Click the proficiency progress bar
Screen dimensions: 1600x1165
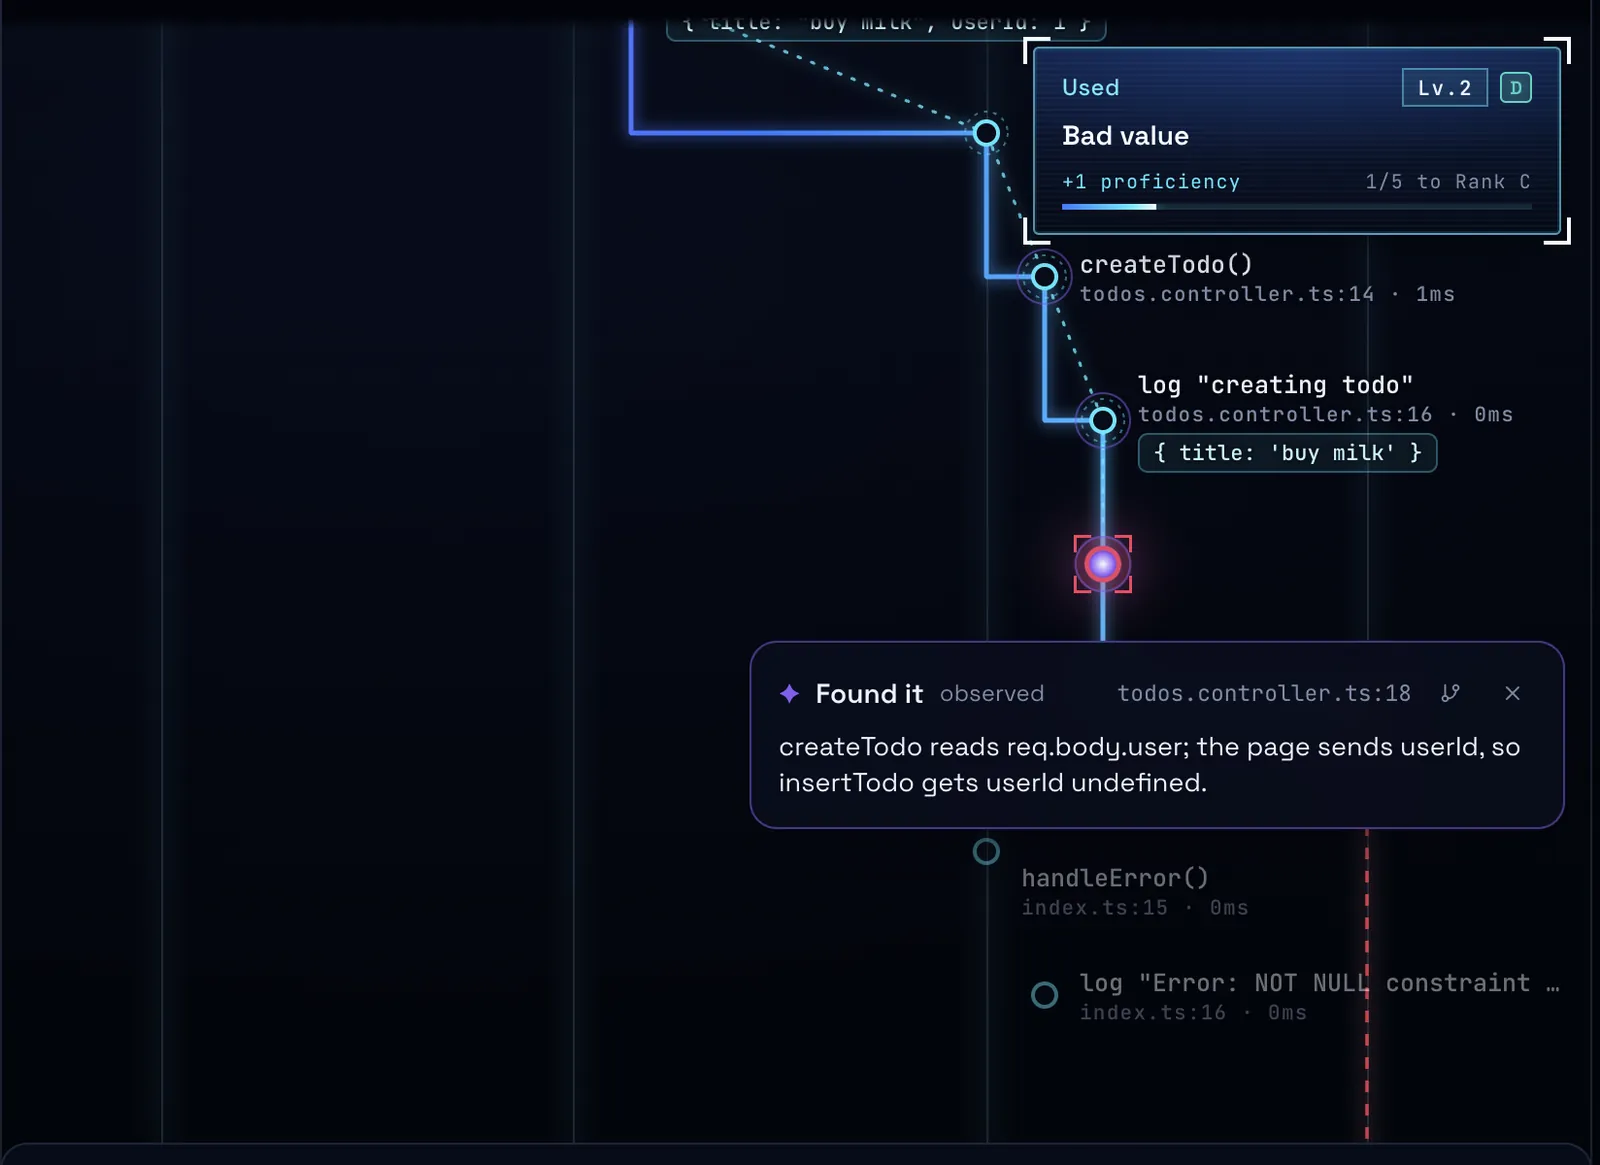pos(1297,207)
